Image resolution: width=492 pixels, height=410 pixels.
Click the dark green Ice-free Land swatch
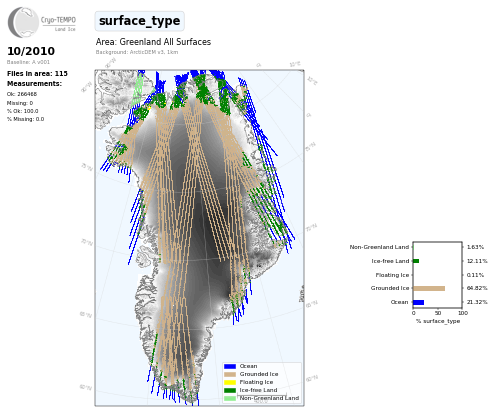pyautogui.click(x=230, y=390)
